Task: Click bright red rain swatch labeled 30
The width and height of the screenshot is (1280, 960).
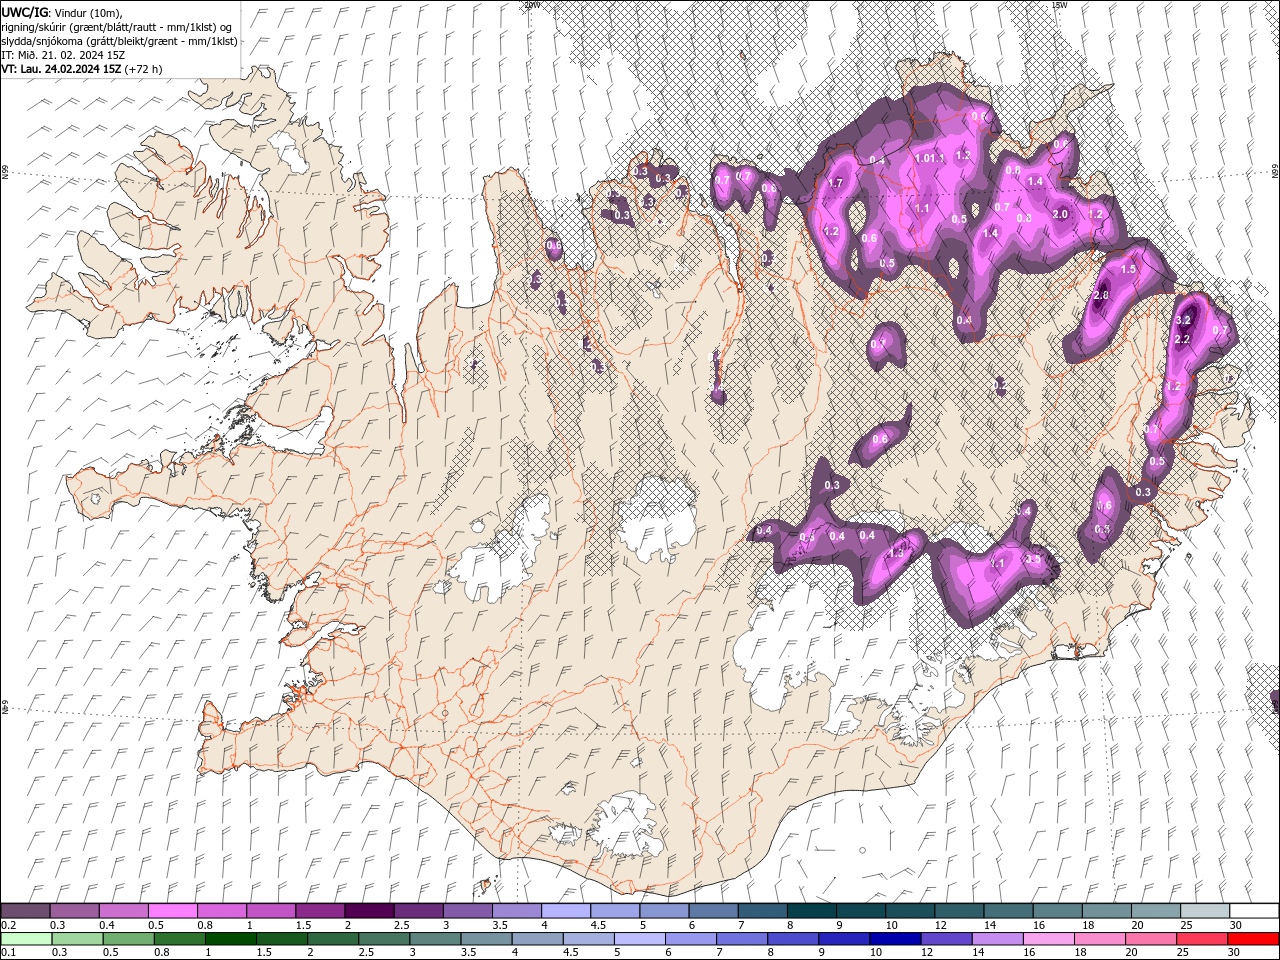Action: click(1253, 939)
